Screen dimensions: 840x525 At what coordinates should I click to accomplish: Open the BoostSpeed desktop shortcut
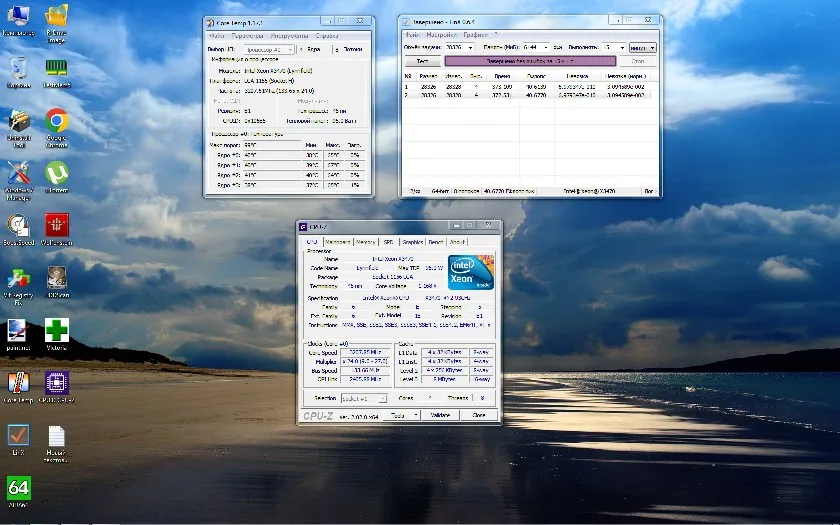(18, 230)
